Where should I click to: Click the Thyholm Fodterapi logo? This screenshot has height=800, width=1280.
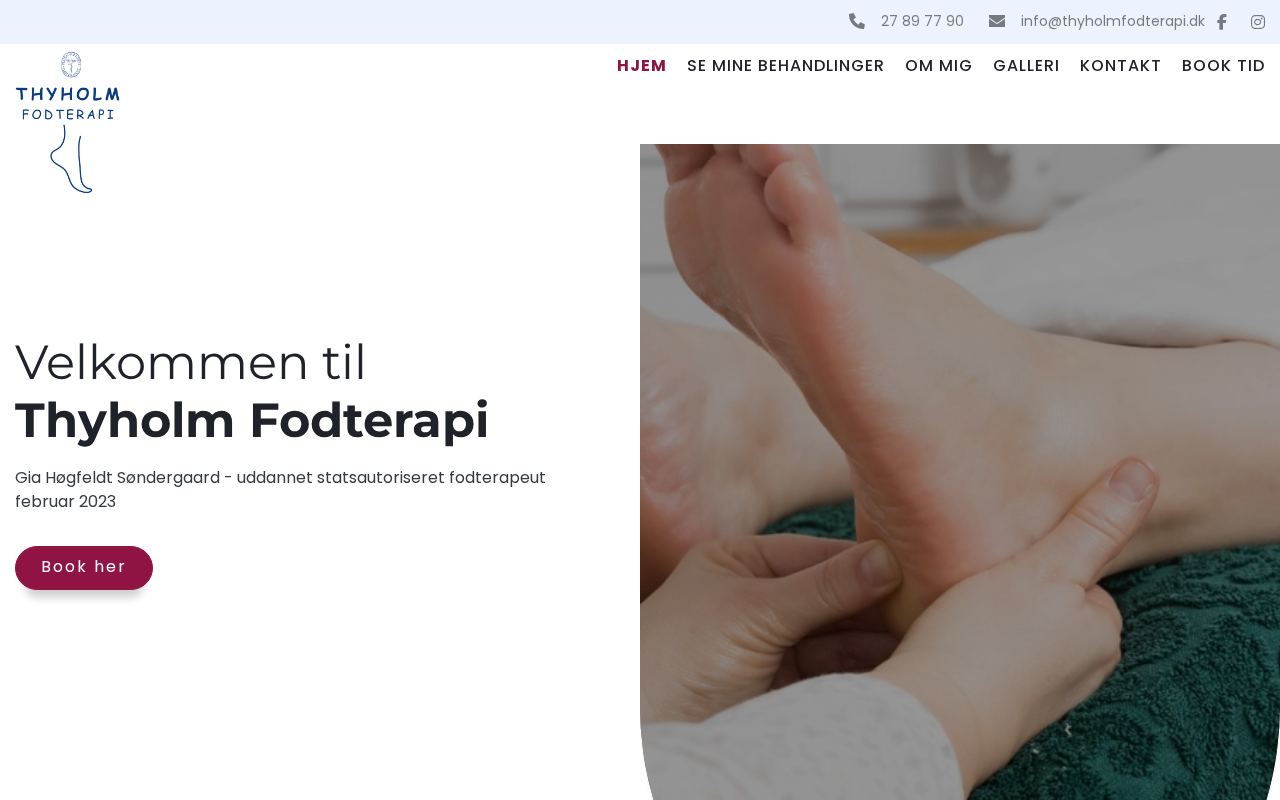coord(68,122)
